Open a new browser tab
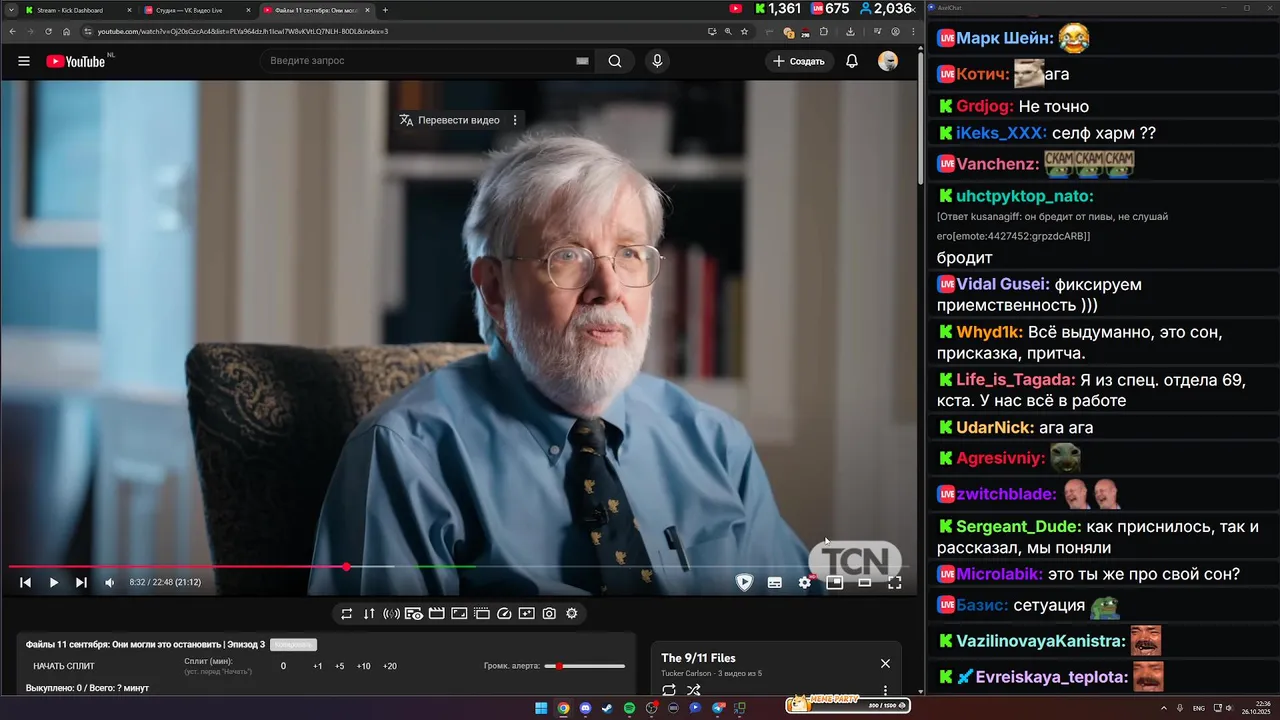The image size is (1280, 720). tap(386, 10)
